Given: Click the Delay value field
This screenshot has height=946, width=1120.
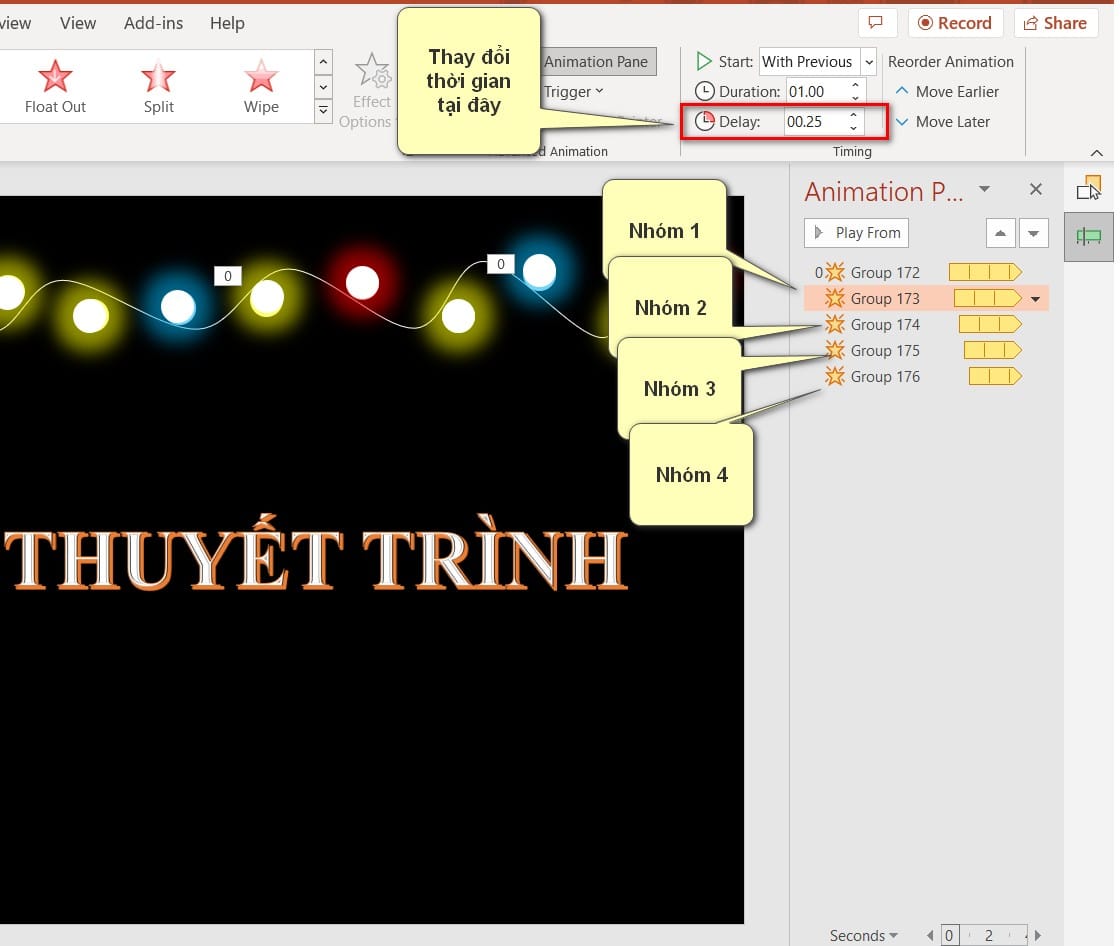Looking at the screenshot, I should click(815, 121).
